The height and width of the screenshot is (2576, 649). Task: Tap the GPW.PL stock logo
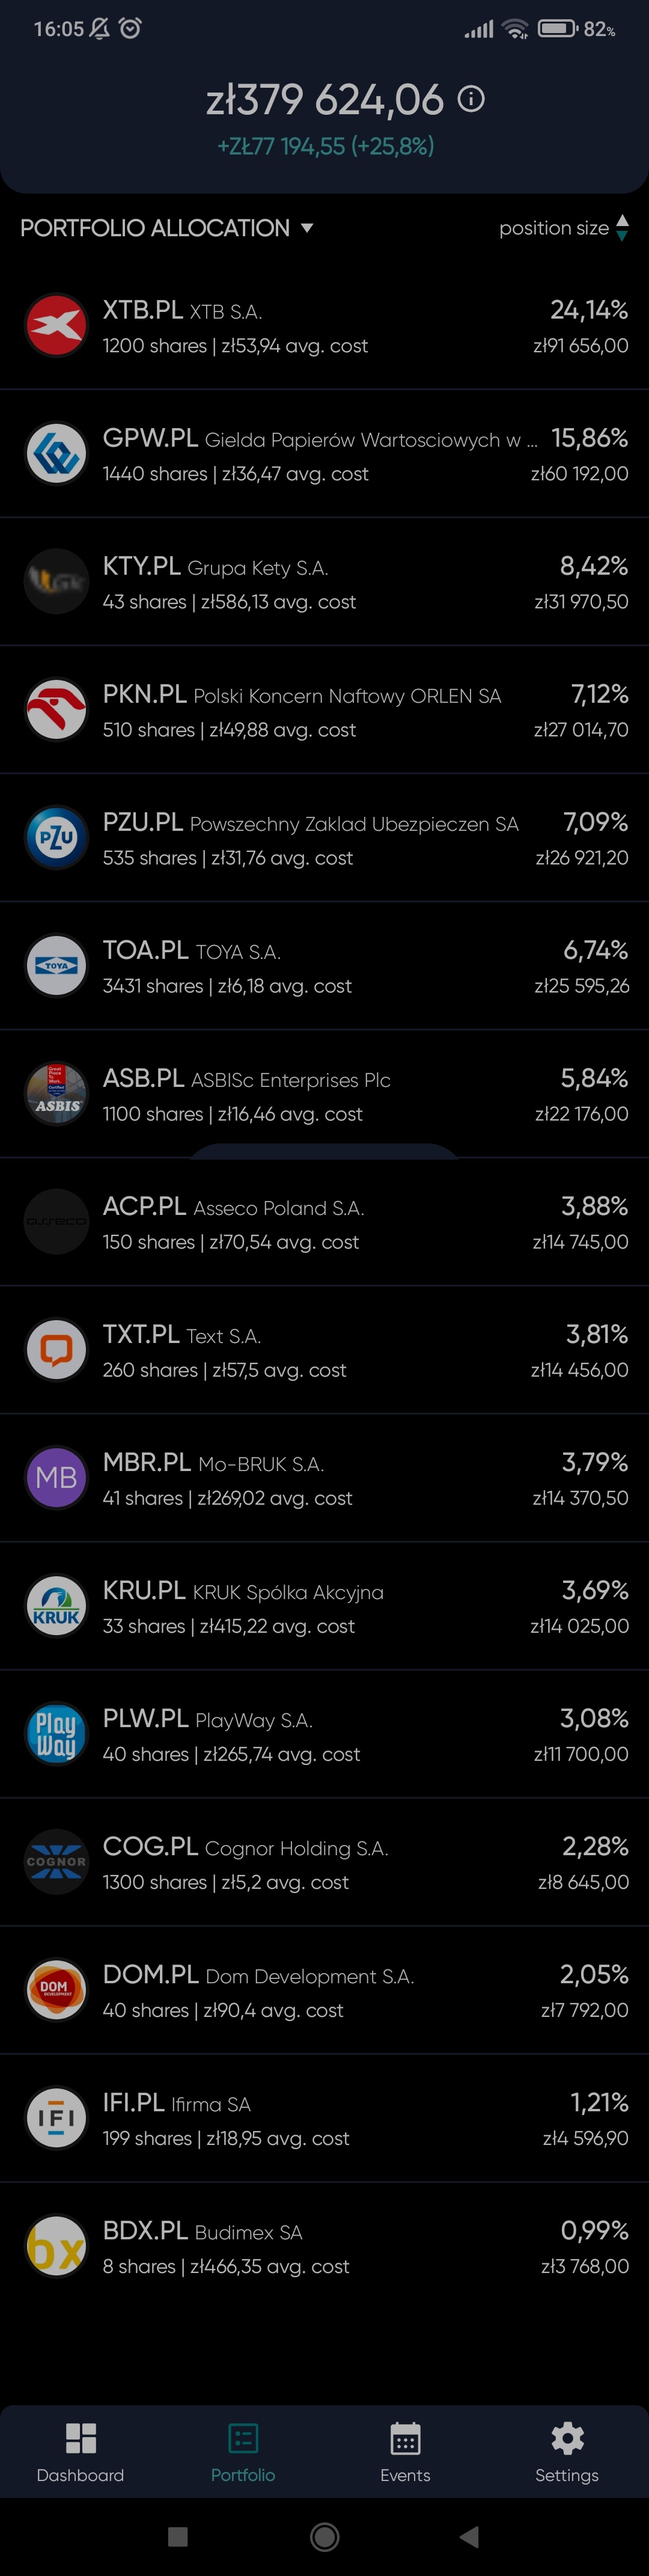coord(56,453)
